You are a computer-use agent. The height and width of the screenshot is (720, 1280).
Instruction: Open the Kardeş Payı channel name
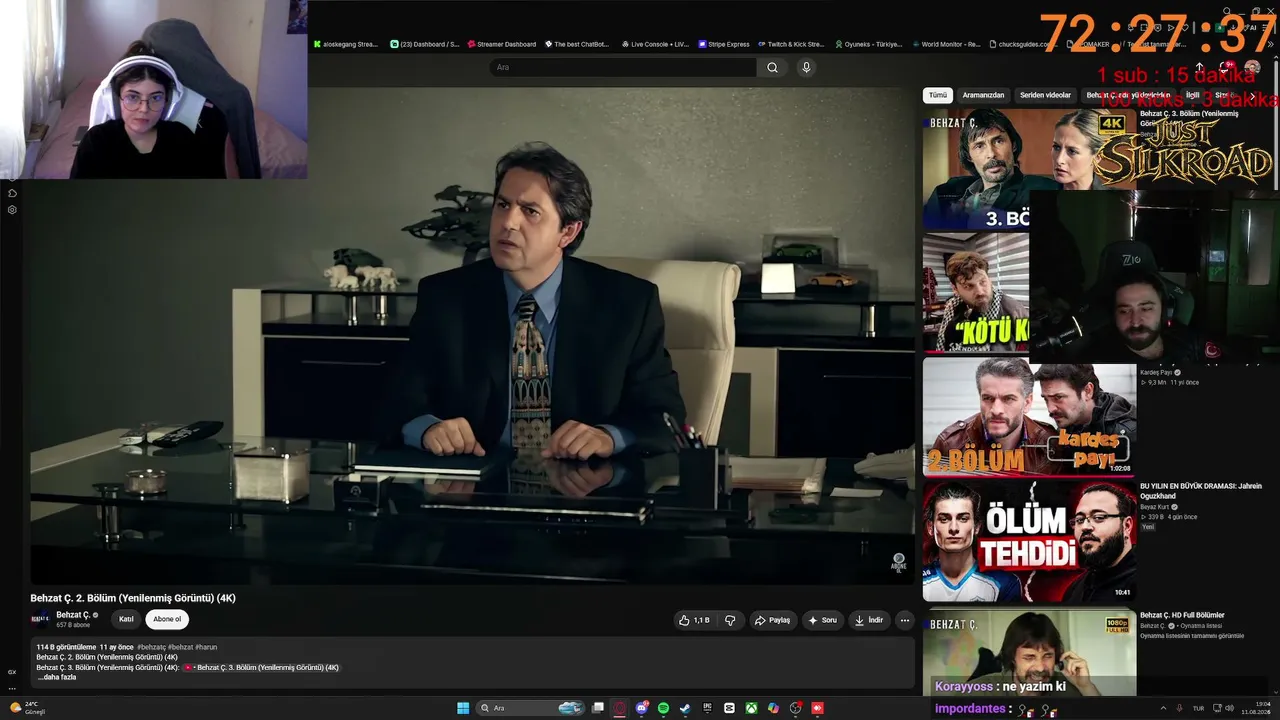[1156, 372]
